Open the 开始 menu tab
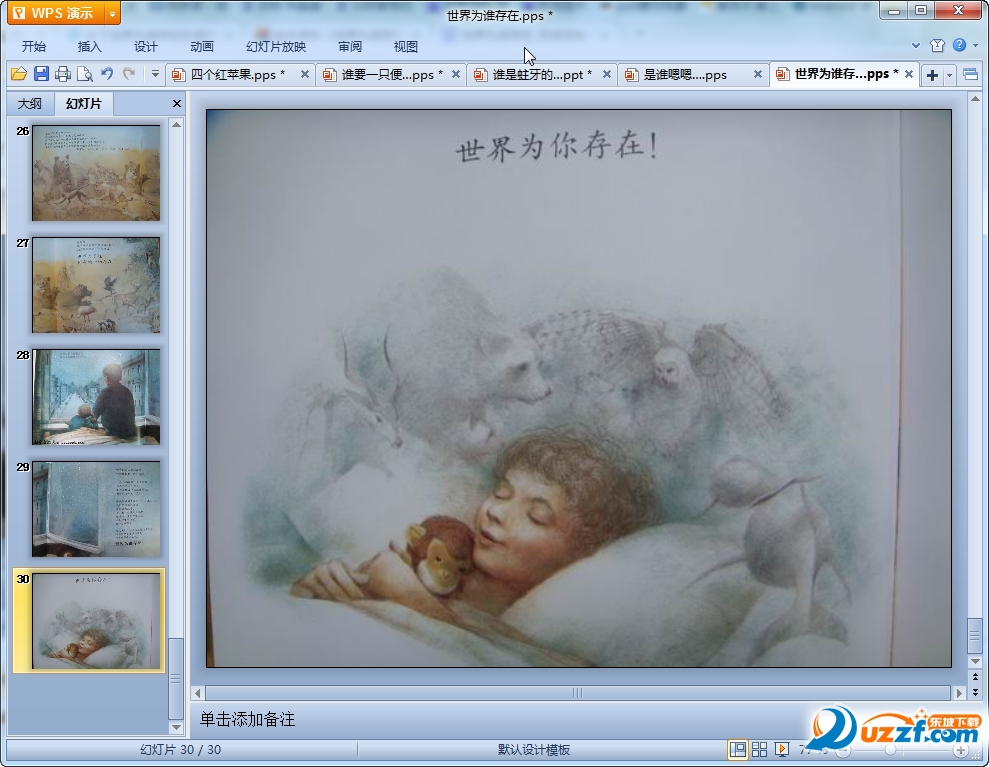Screen dimensions: 989x767 [x=33, y=47]
